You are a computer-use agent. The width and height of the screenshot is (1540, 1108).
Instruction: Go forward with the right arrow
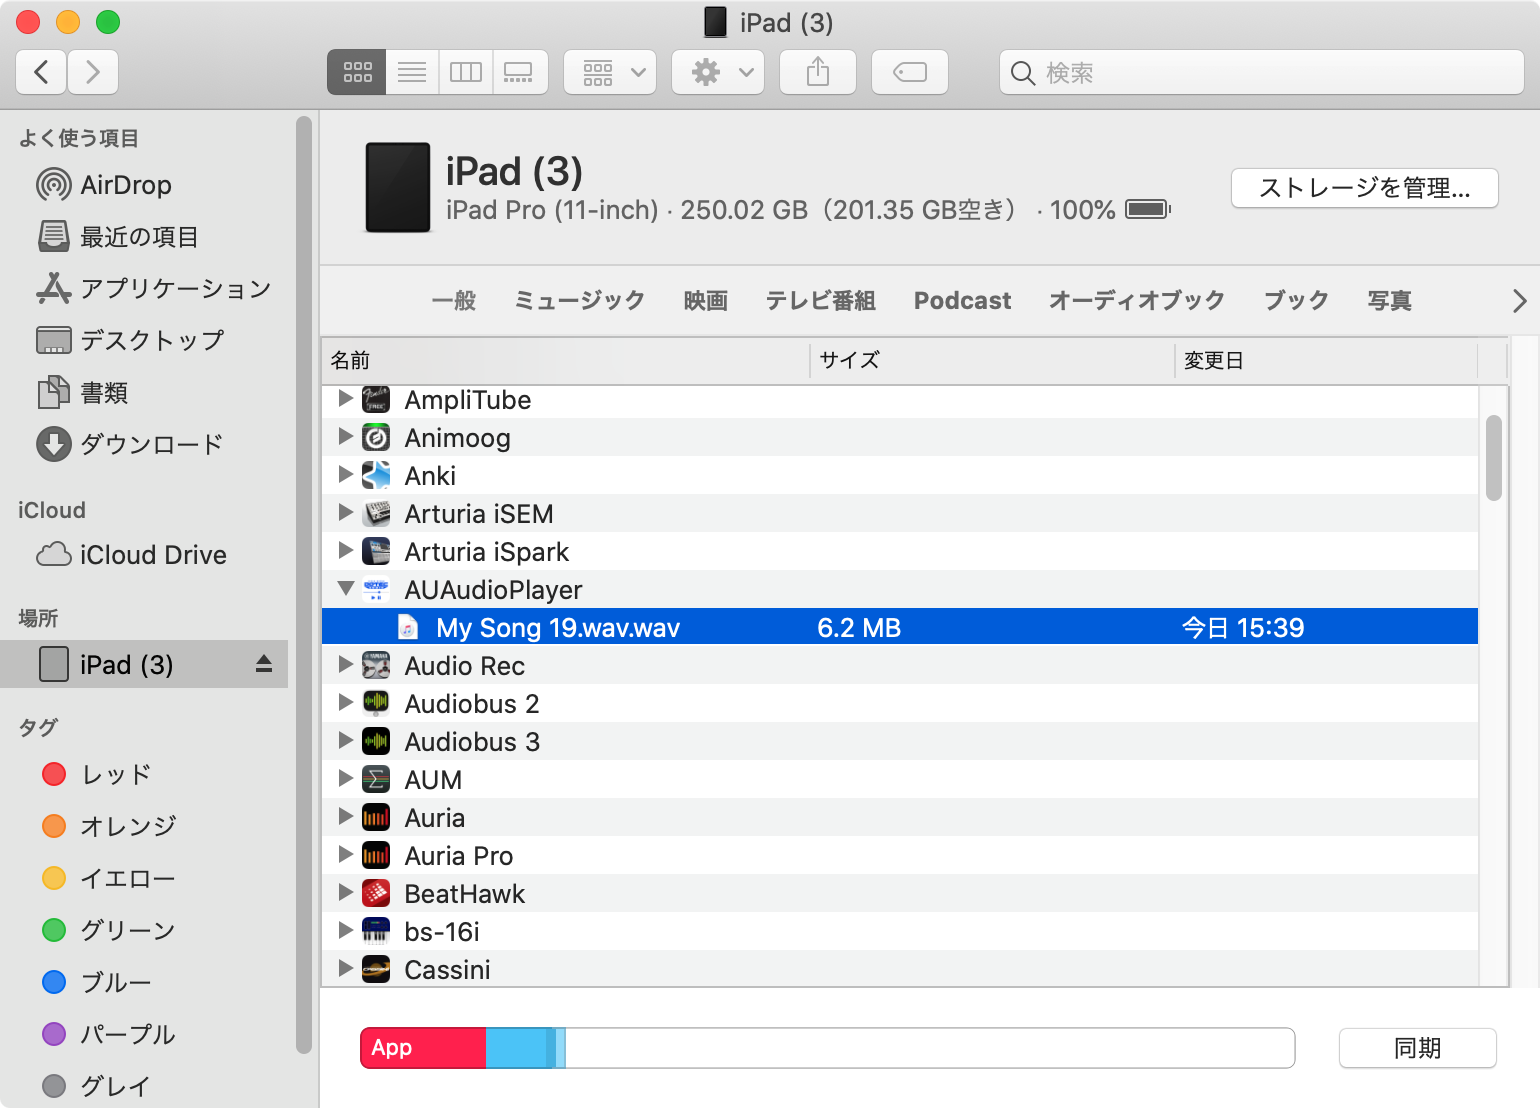[93, 72]
